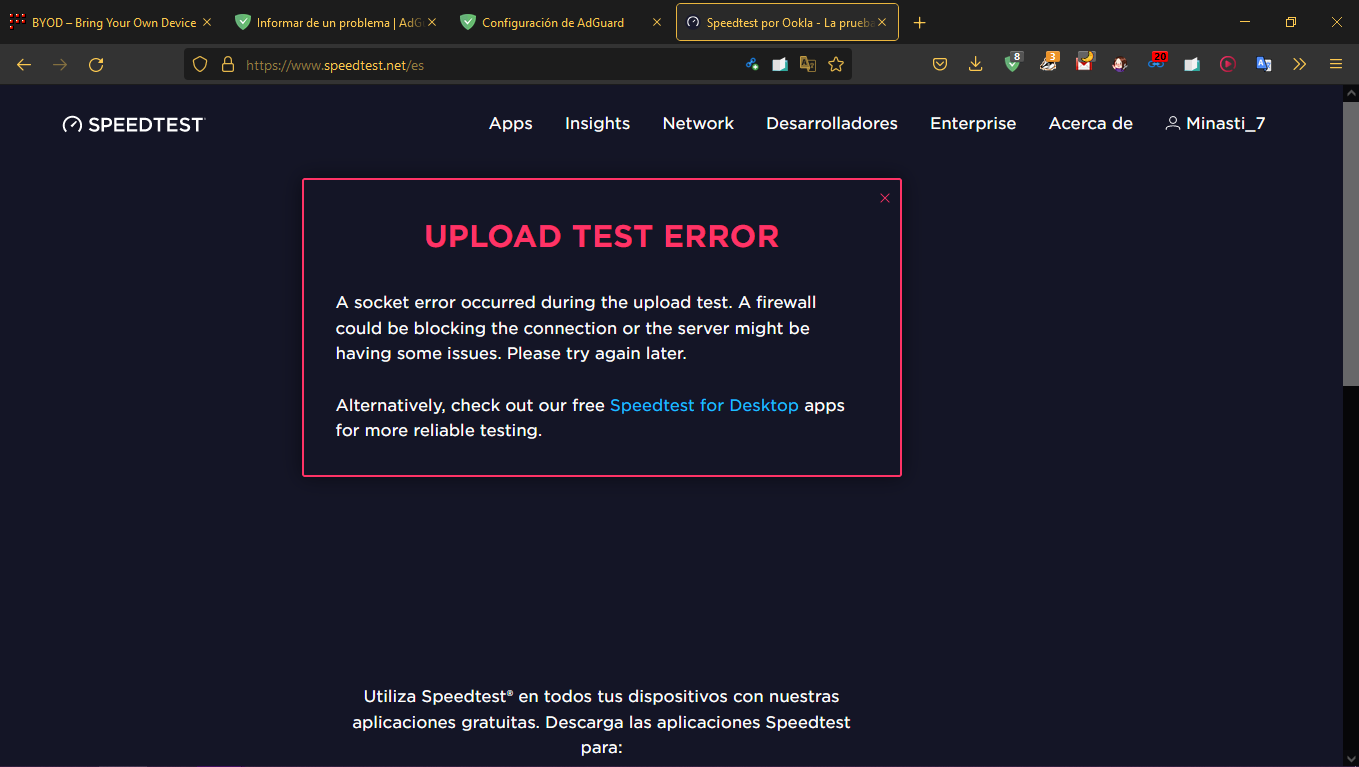
Task: Open the Acerca de navigation link
Action: tap(1091, 124)
